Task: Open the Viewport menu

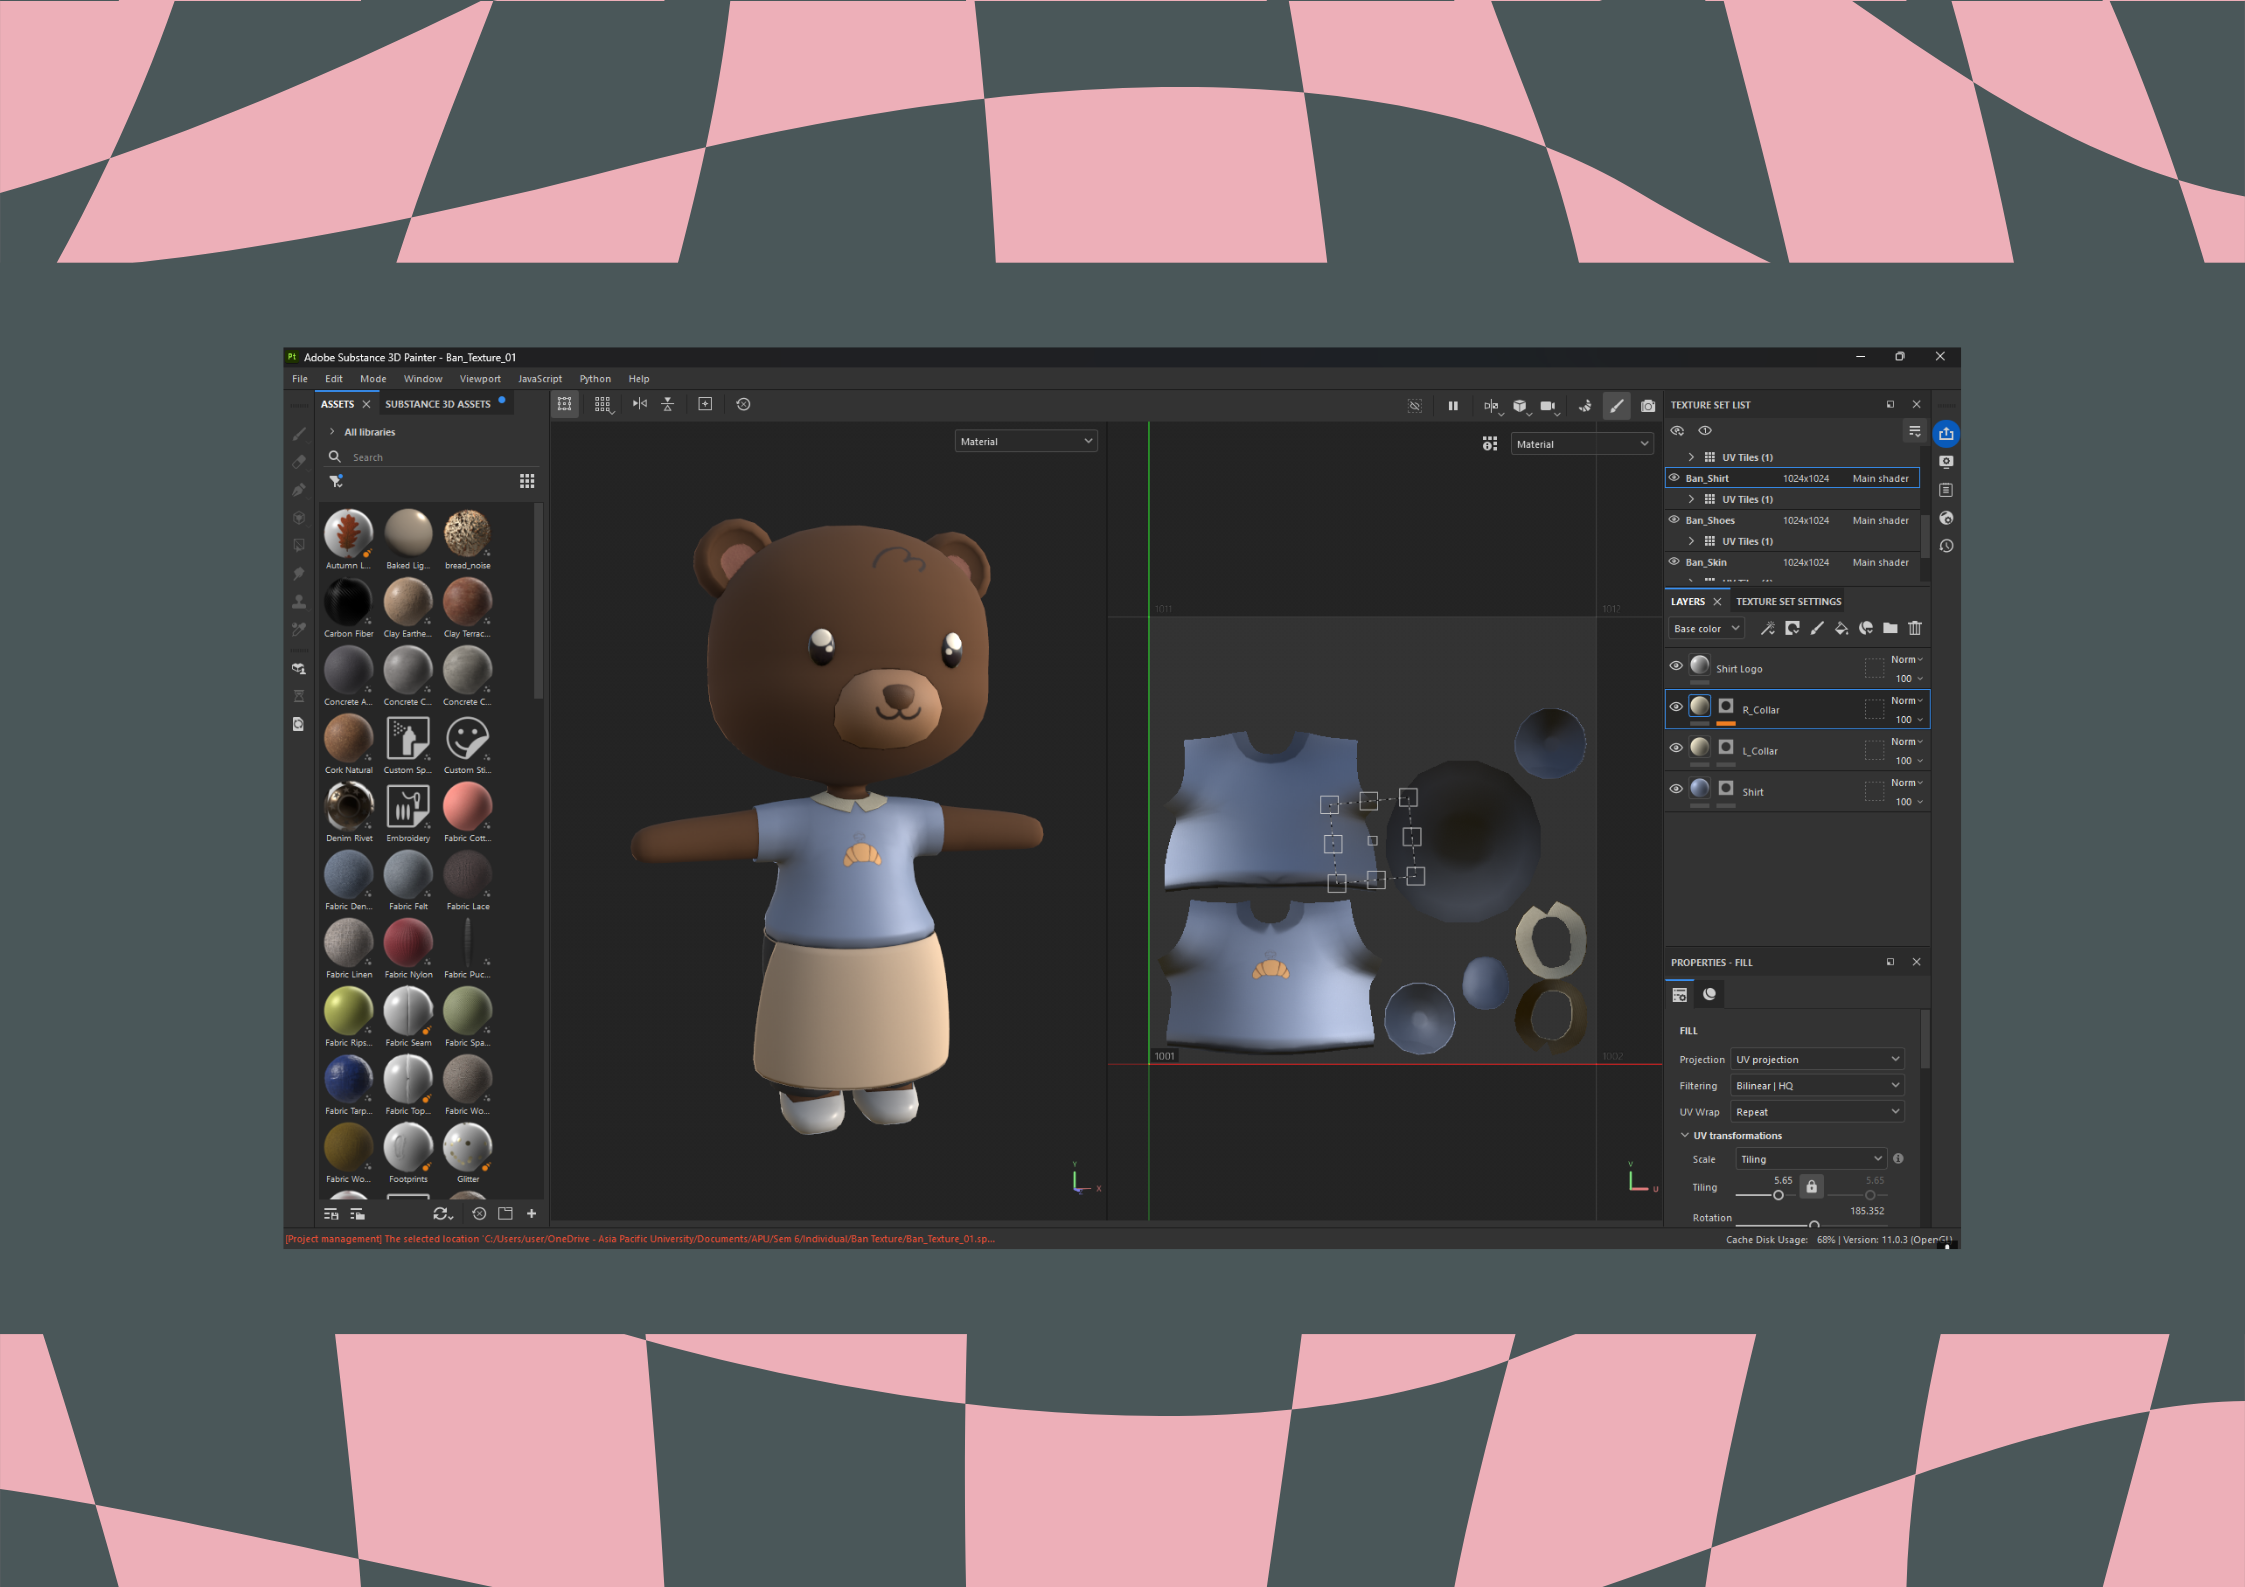Action: 480,379
